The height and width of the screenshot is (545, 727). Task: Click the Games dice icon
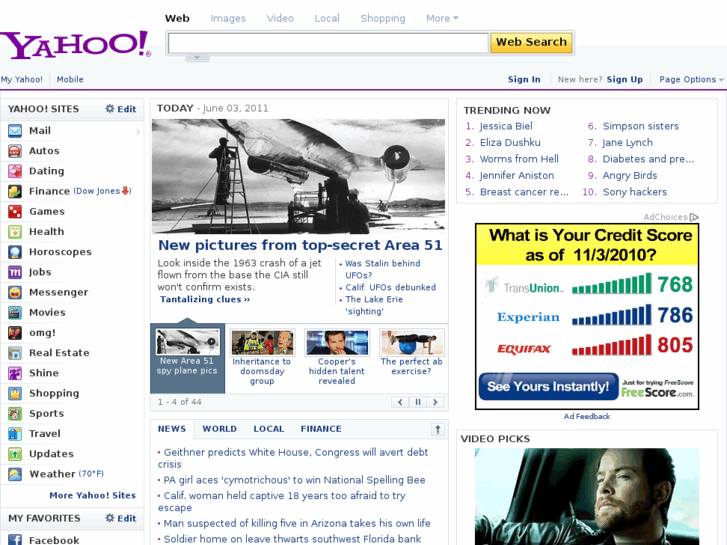(x=15, y=212)
